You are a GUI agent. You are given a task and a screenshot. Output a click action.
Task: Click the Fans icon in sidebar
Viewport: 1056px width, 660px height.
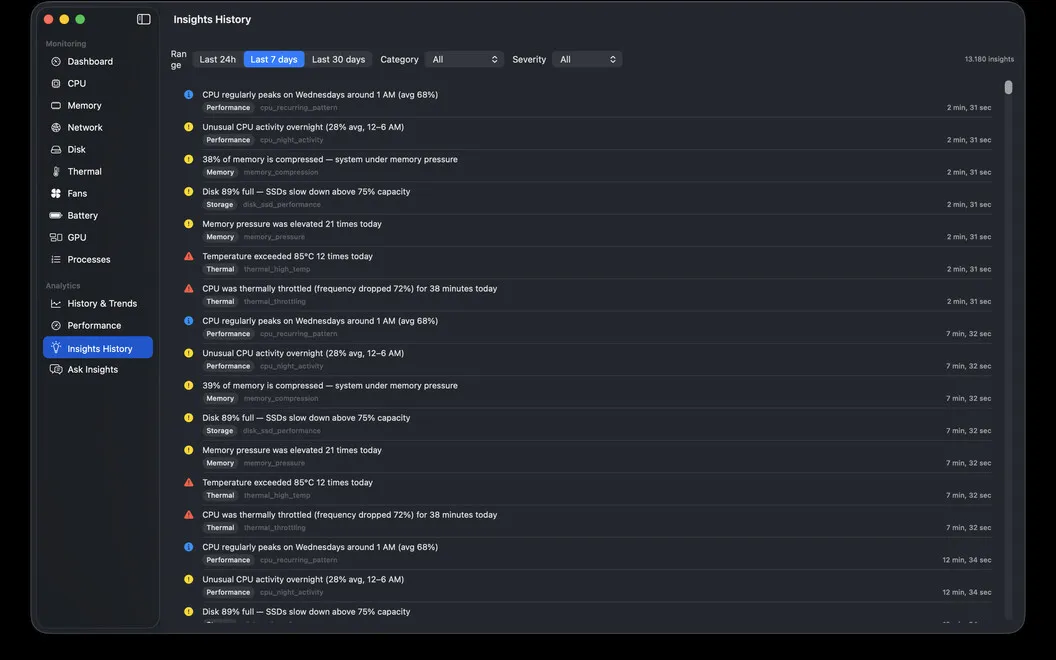click(56, 193)
